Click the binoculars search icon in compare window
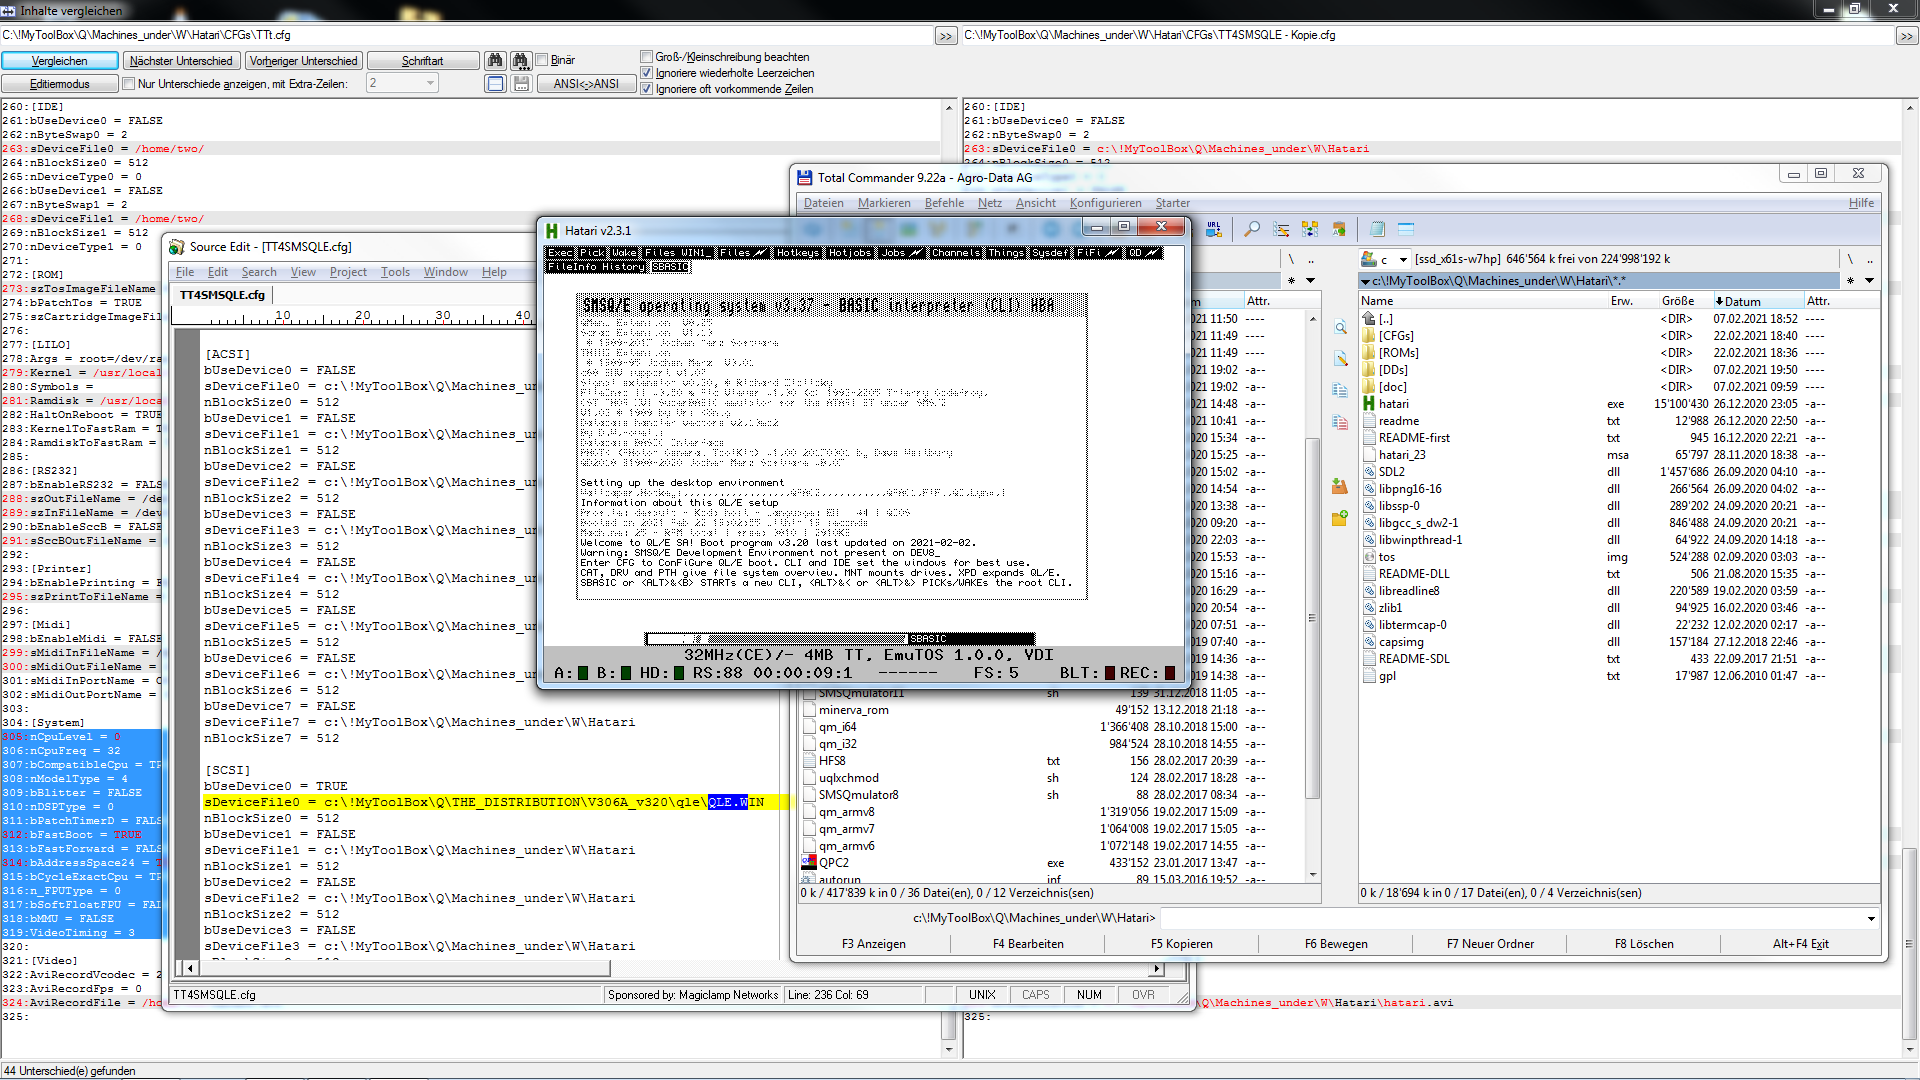 495,61
